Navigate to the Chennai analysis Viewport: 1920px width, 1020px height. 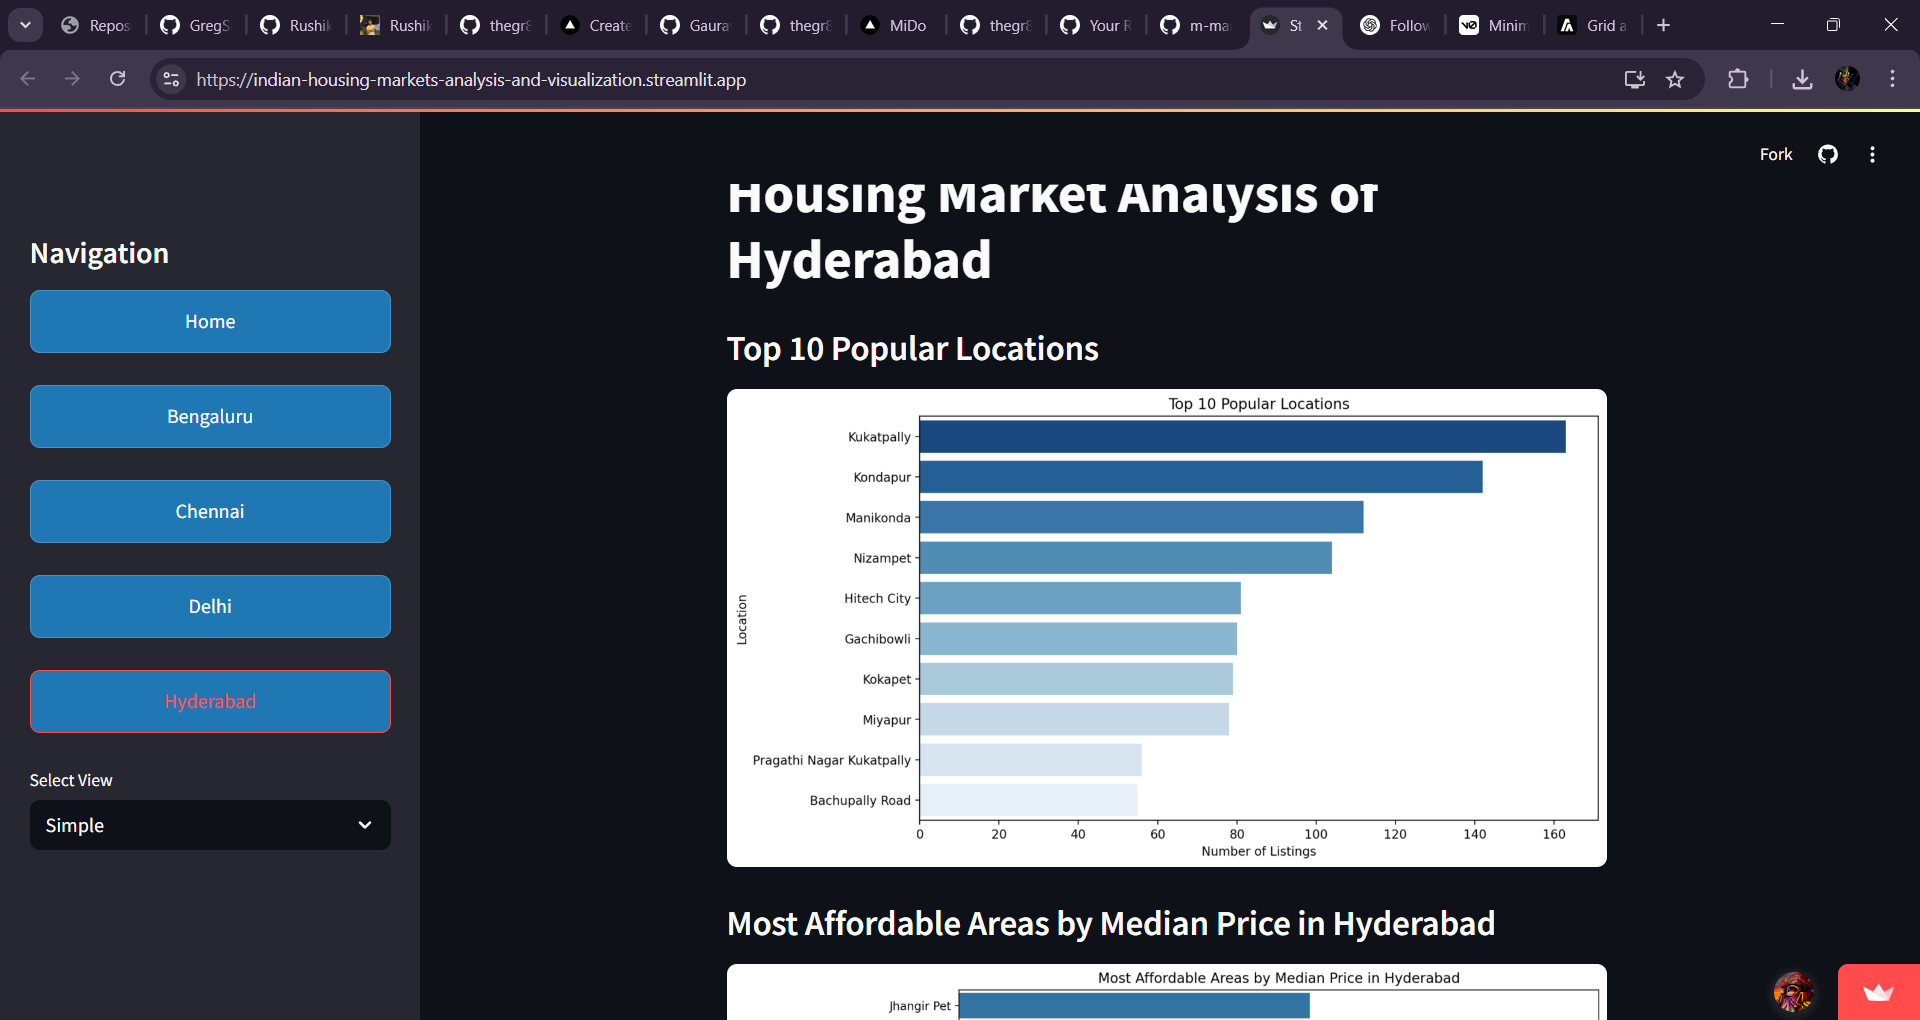(x=210, y=511)
